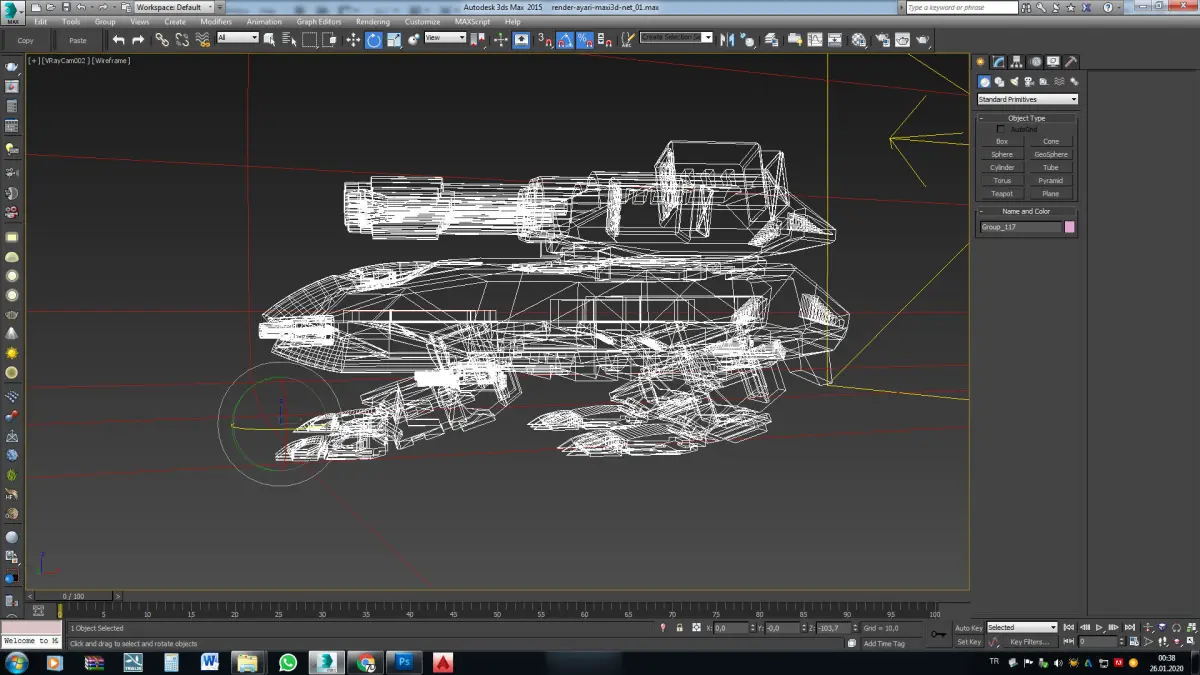Toggle Window/Crossing selection mode
This screenshot has height=675, width=1200.
pyautogui.click(x=332, y=40)
